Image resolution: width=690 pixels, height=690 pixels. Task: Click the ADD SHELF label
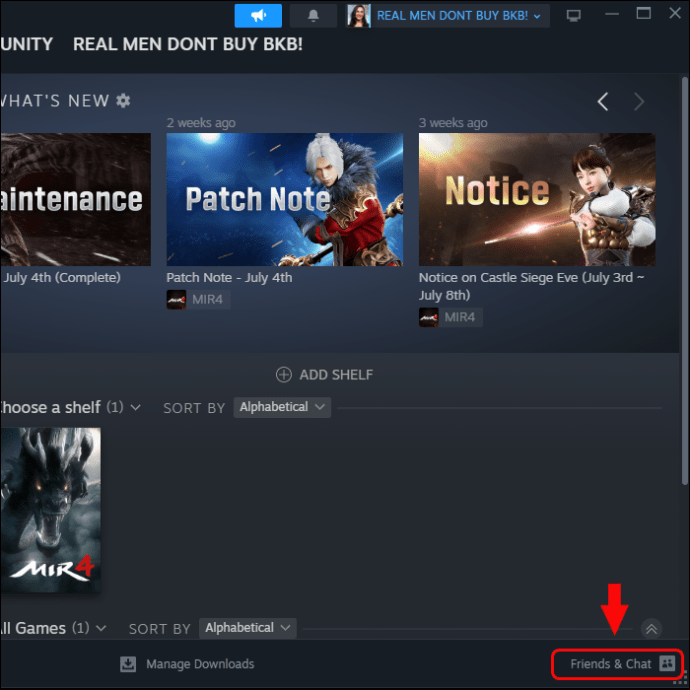(x=336, y=375)
